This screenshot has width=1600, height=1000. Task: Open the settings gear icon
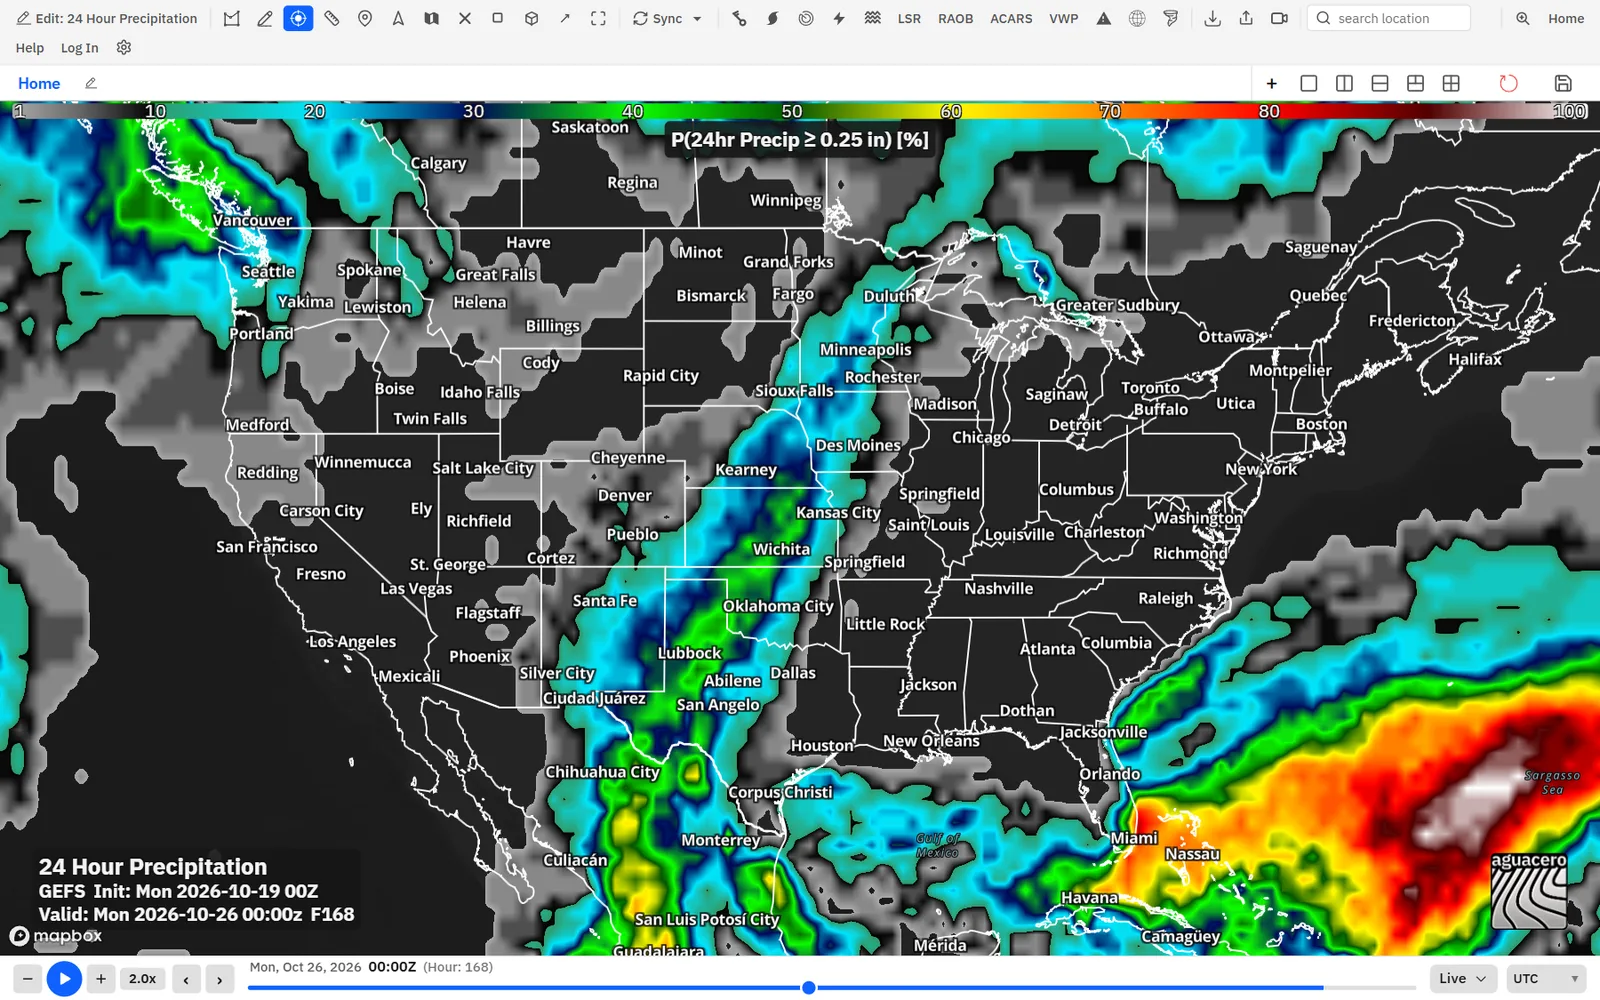coord(124,47)
